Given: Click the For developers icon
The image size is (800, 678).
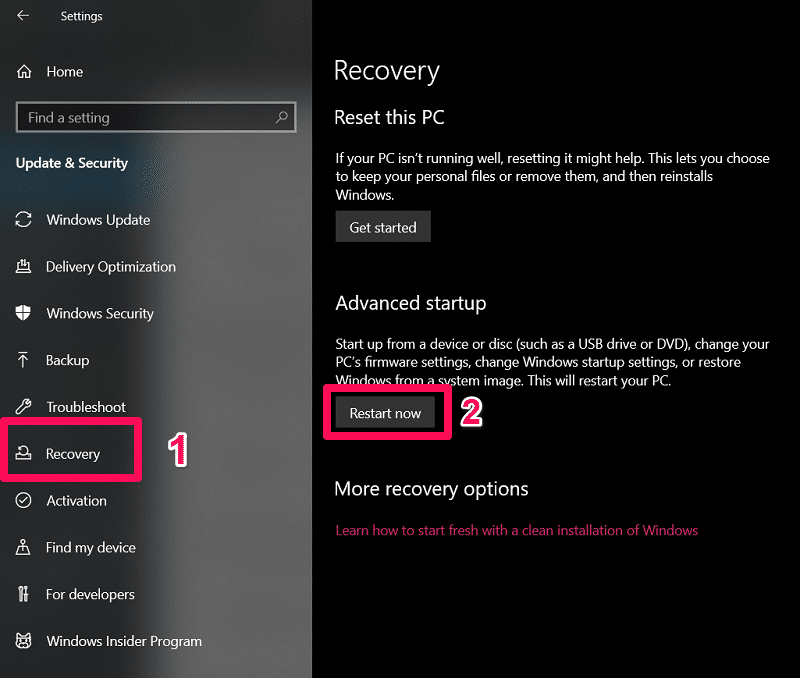Looking at the screenshot, I should coord(24,594).
